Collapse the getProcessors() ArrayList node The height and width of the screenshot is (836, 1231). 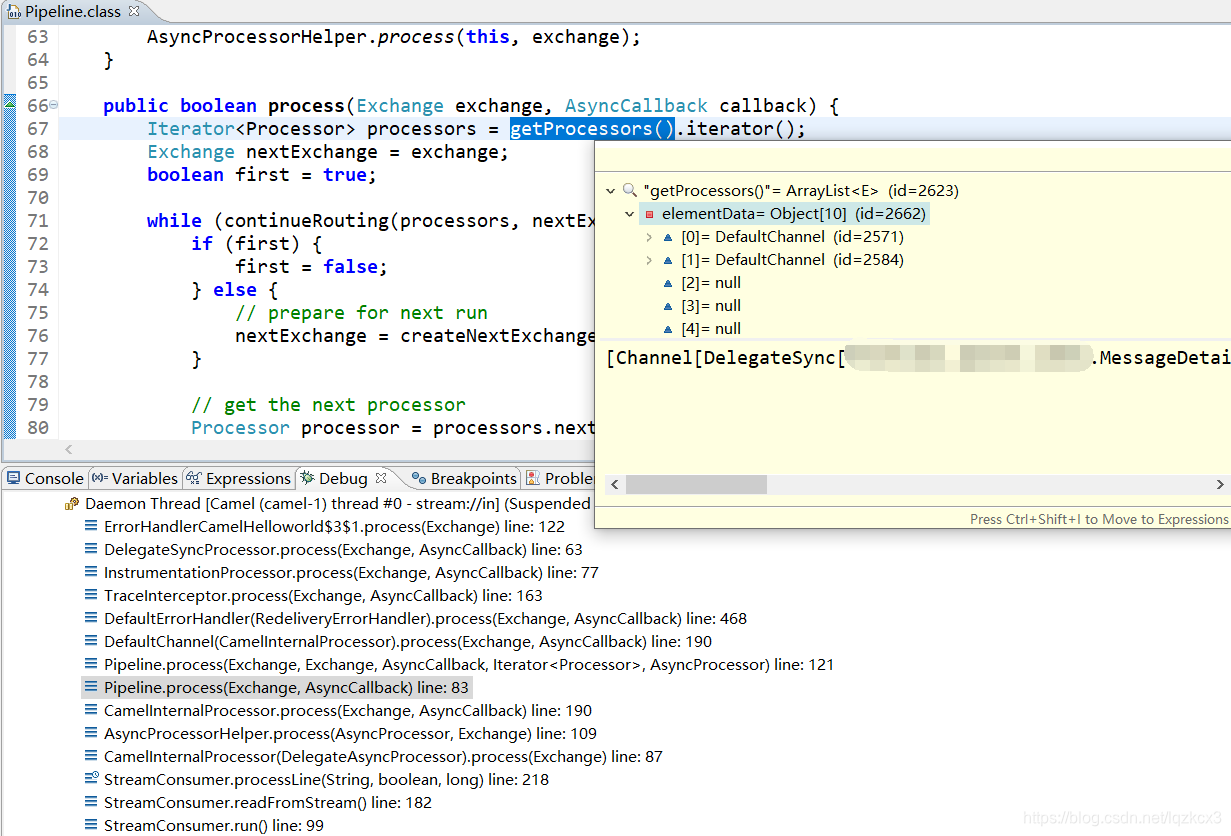[611, 190]
